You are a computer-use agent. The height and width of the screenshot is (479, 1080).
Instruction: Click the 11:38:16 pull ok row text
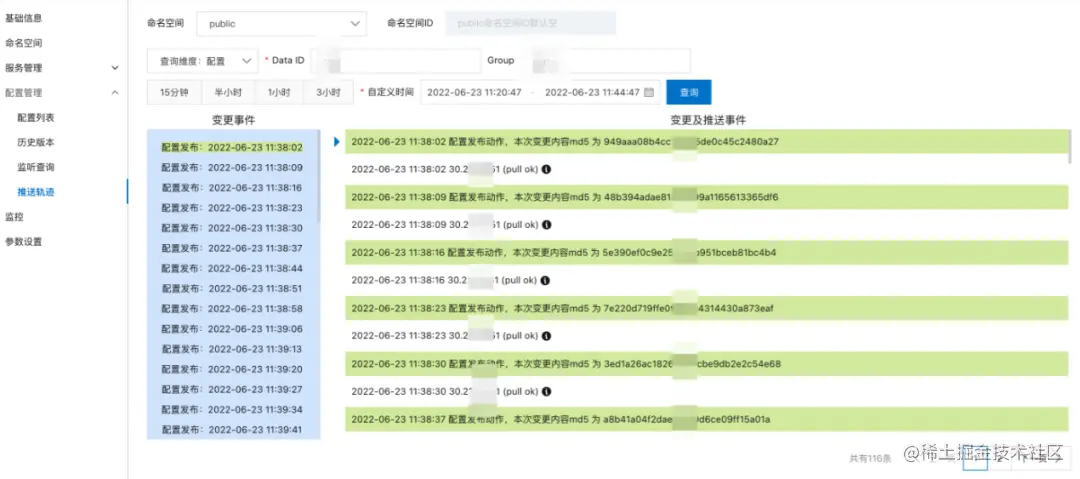pos(444,281)
